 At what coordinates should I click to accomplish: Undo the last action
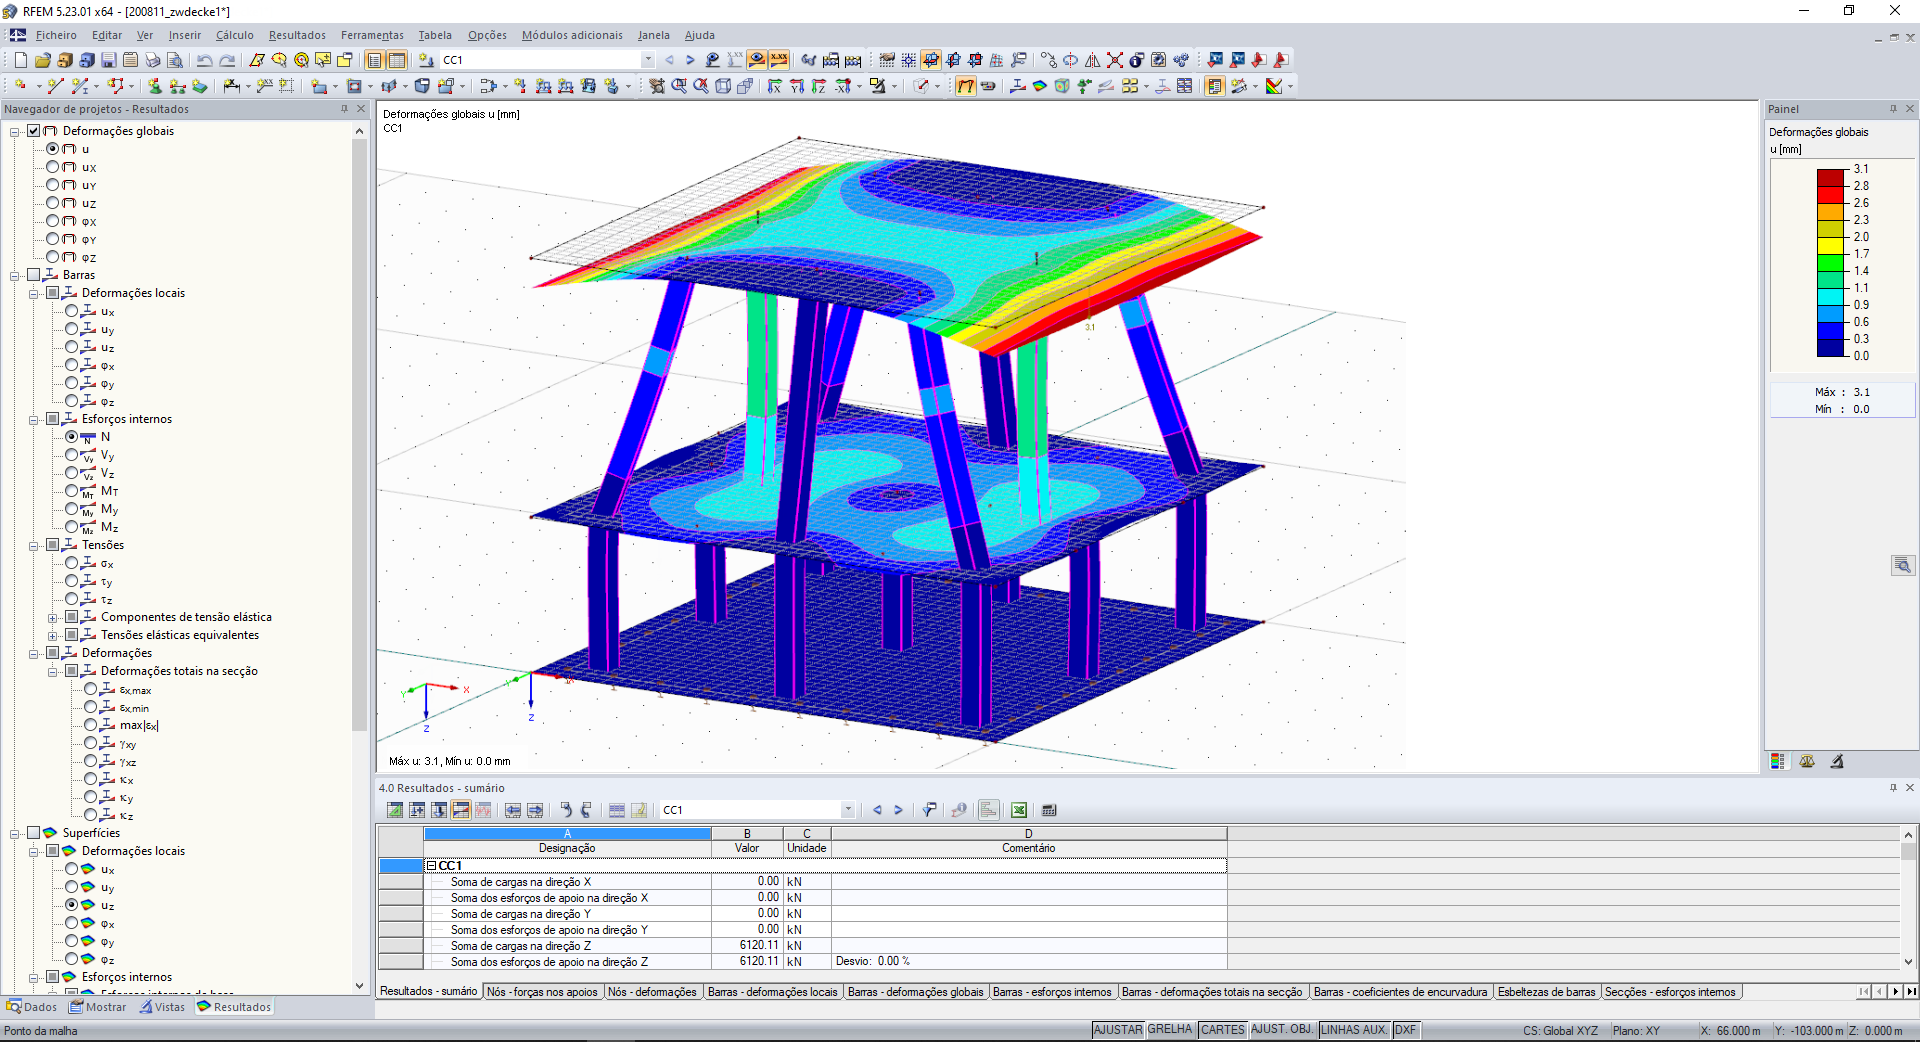click(206, 60)
